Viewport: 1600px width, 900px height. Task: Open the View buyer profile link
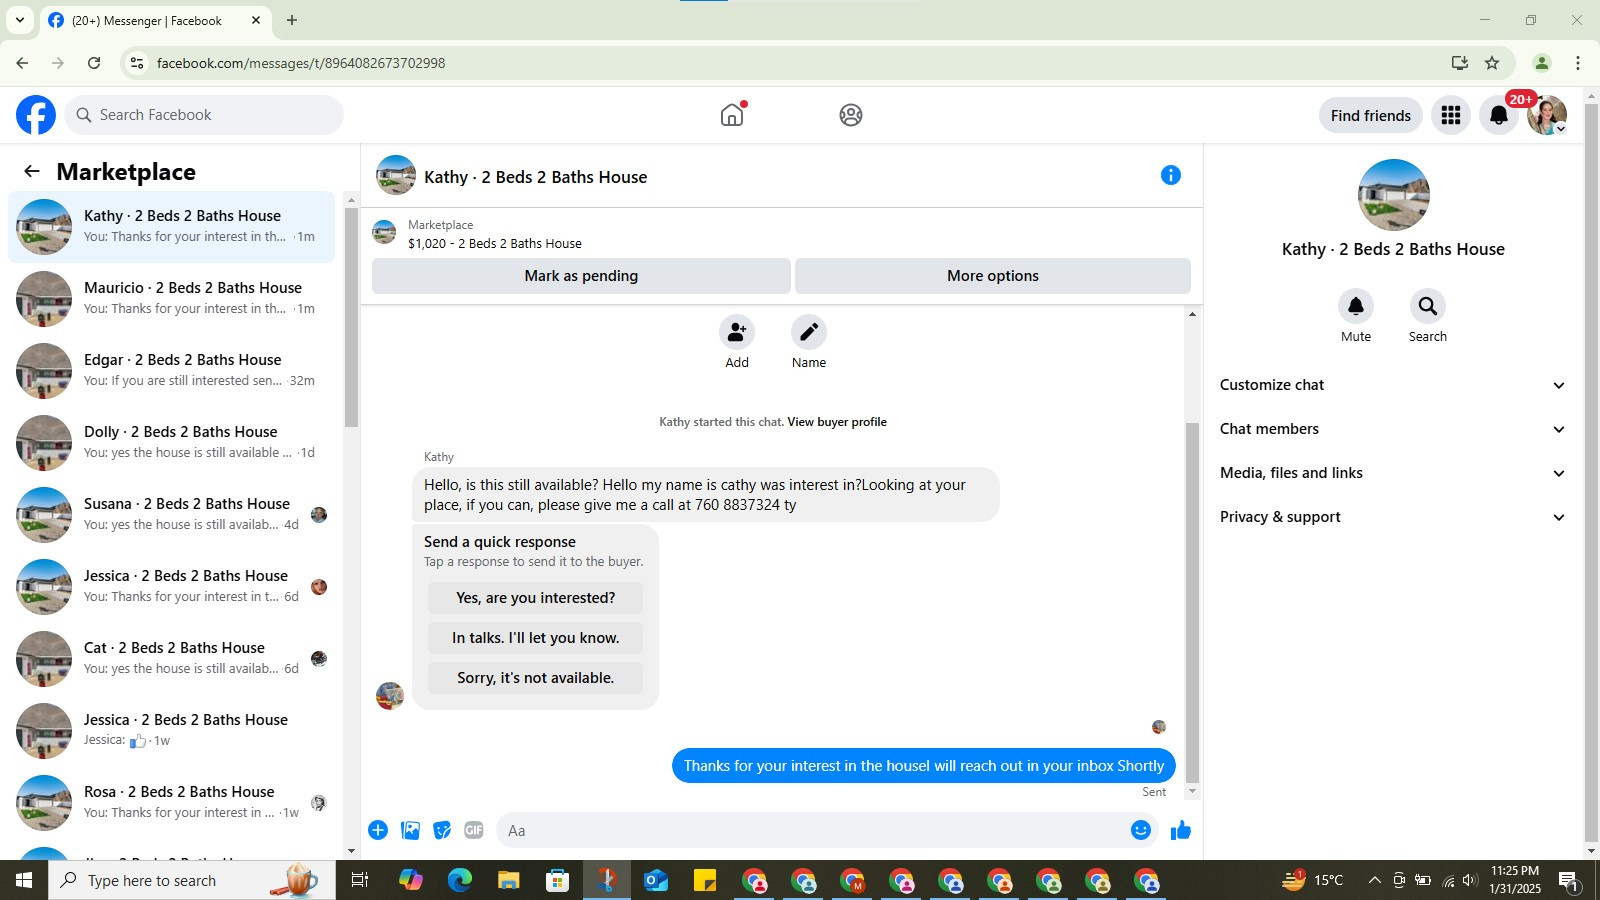coord(837,422)
